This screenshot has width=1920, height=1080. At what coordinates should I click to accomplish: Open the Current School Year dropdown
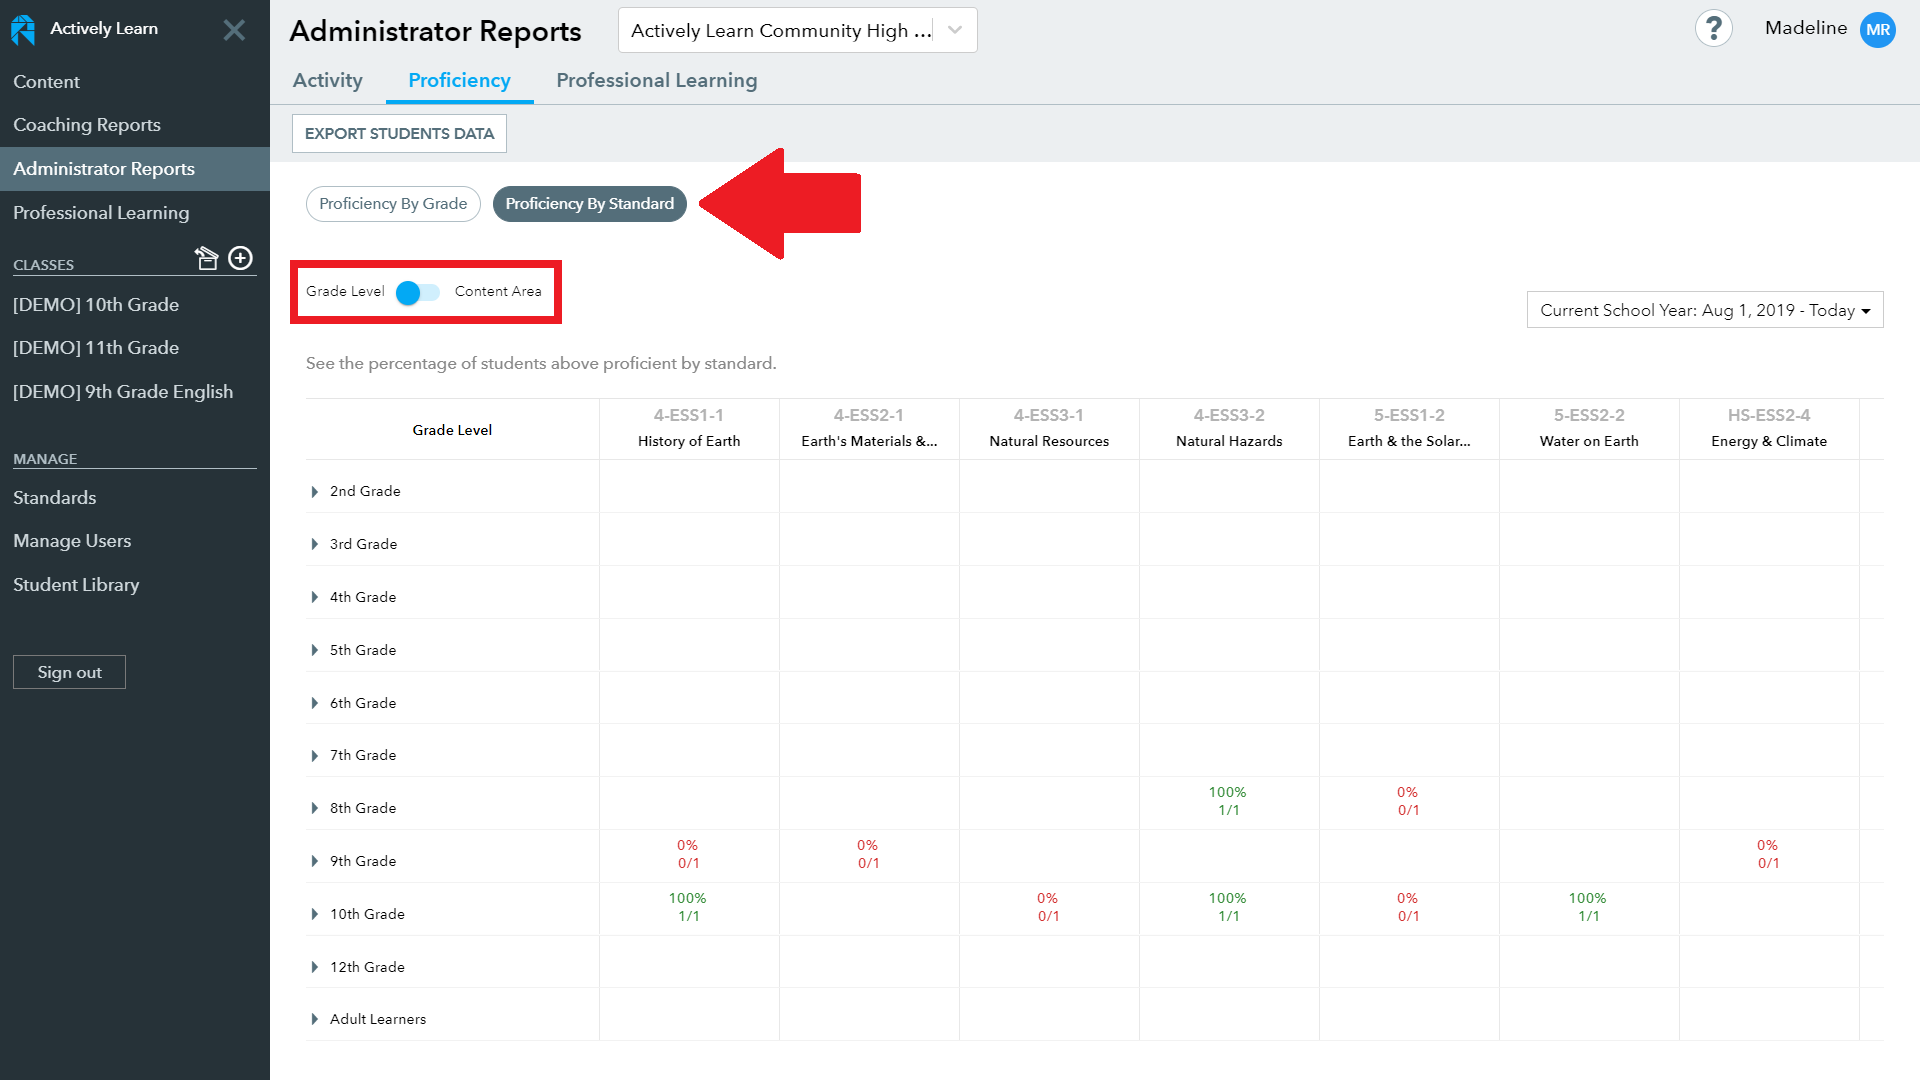pos(1704,310)
